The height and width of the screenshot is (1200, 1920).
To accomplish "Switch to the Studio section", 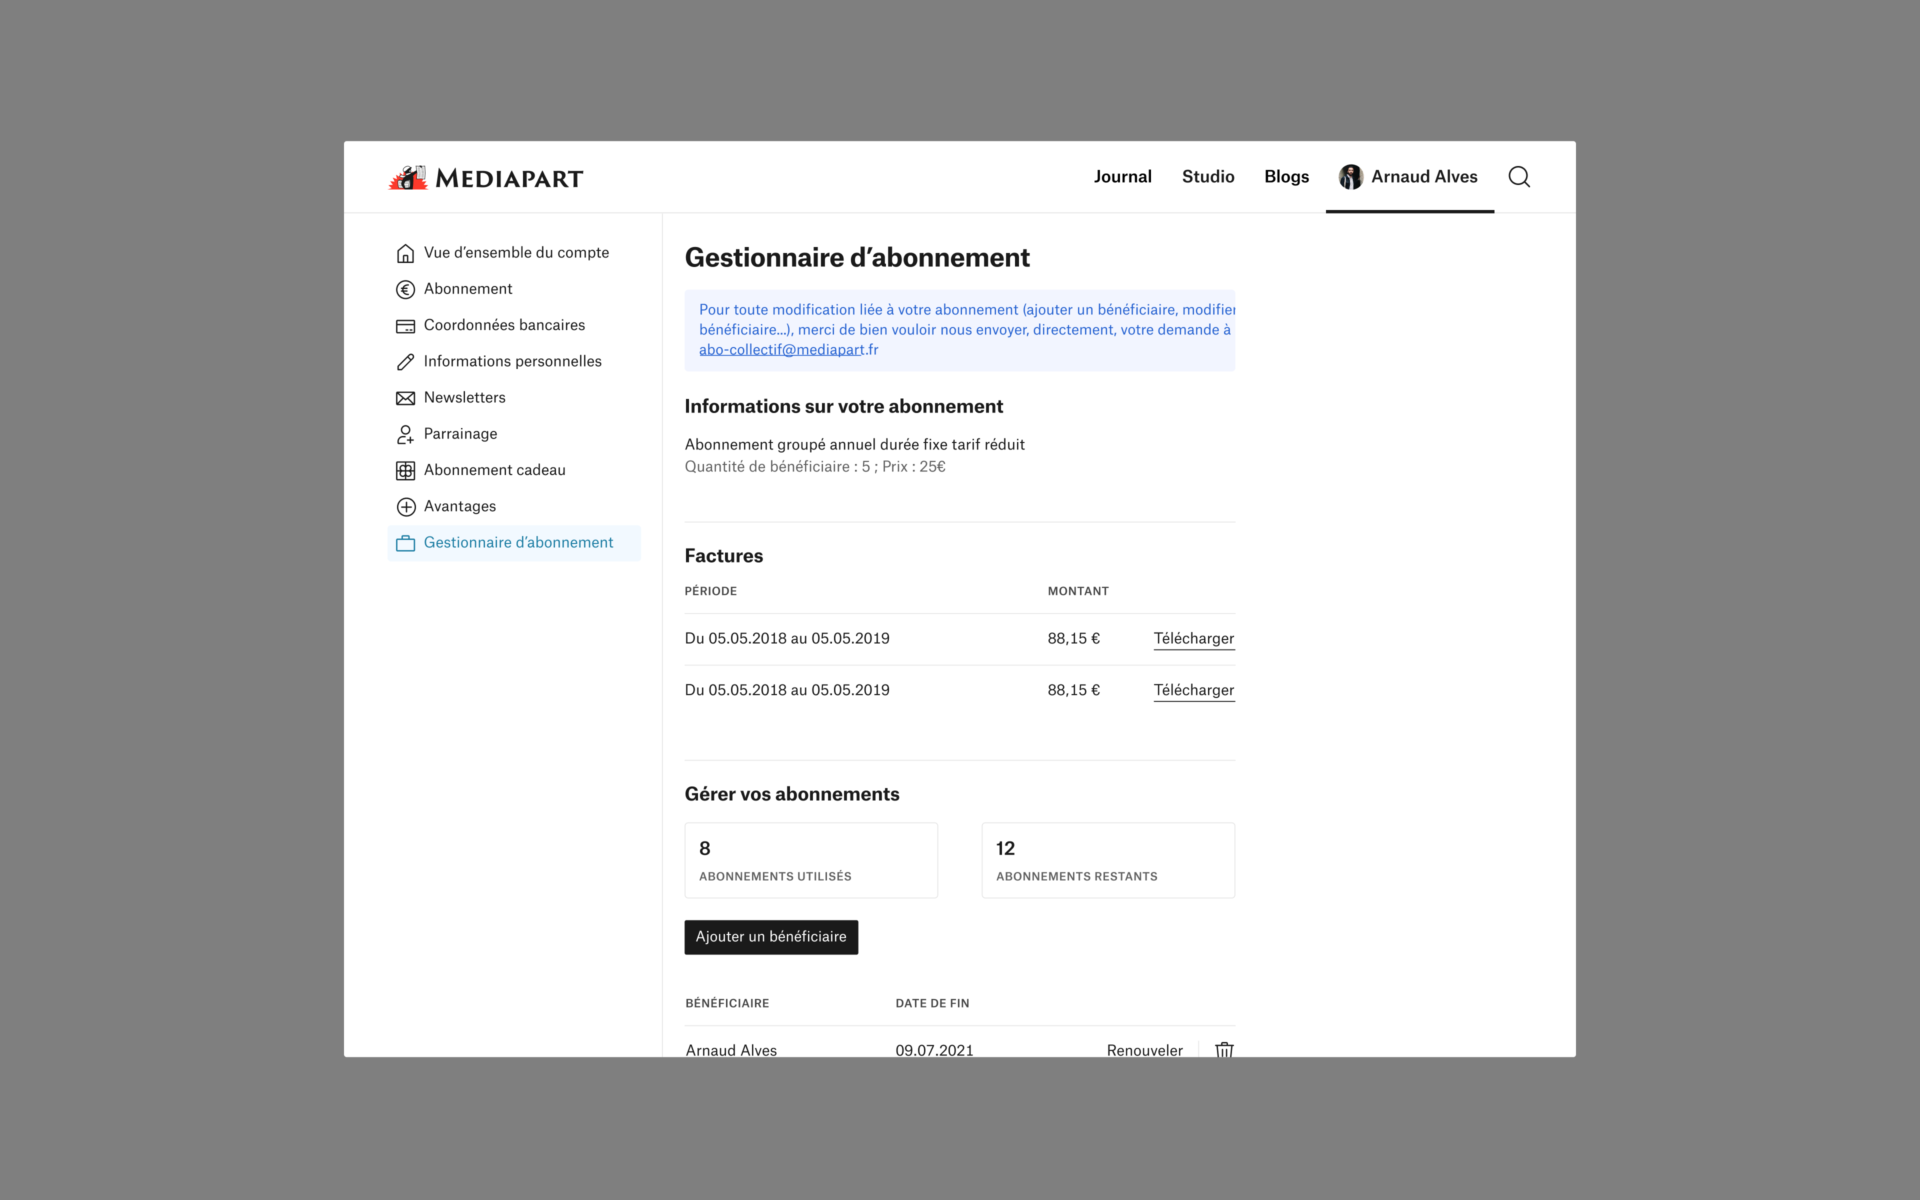I will [1207, 176].
